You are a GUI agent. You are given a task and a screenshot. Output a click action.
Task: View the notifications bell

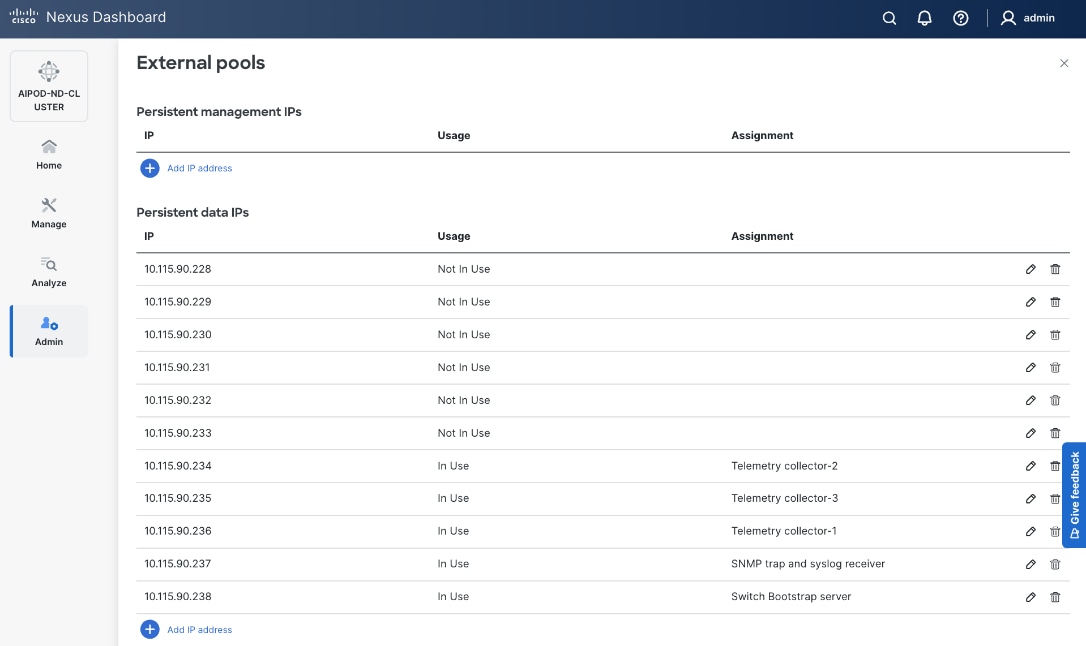924,18
